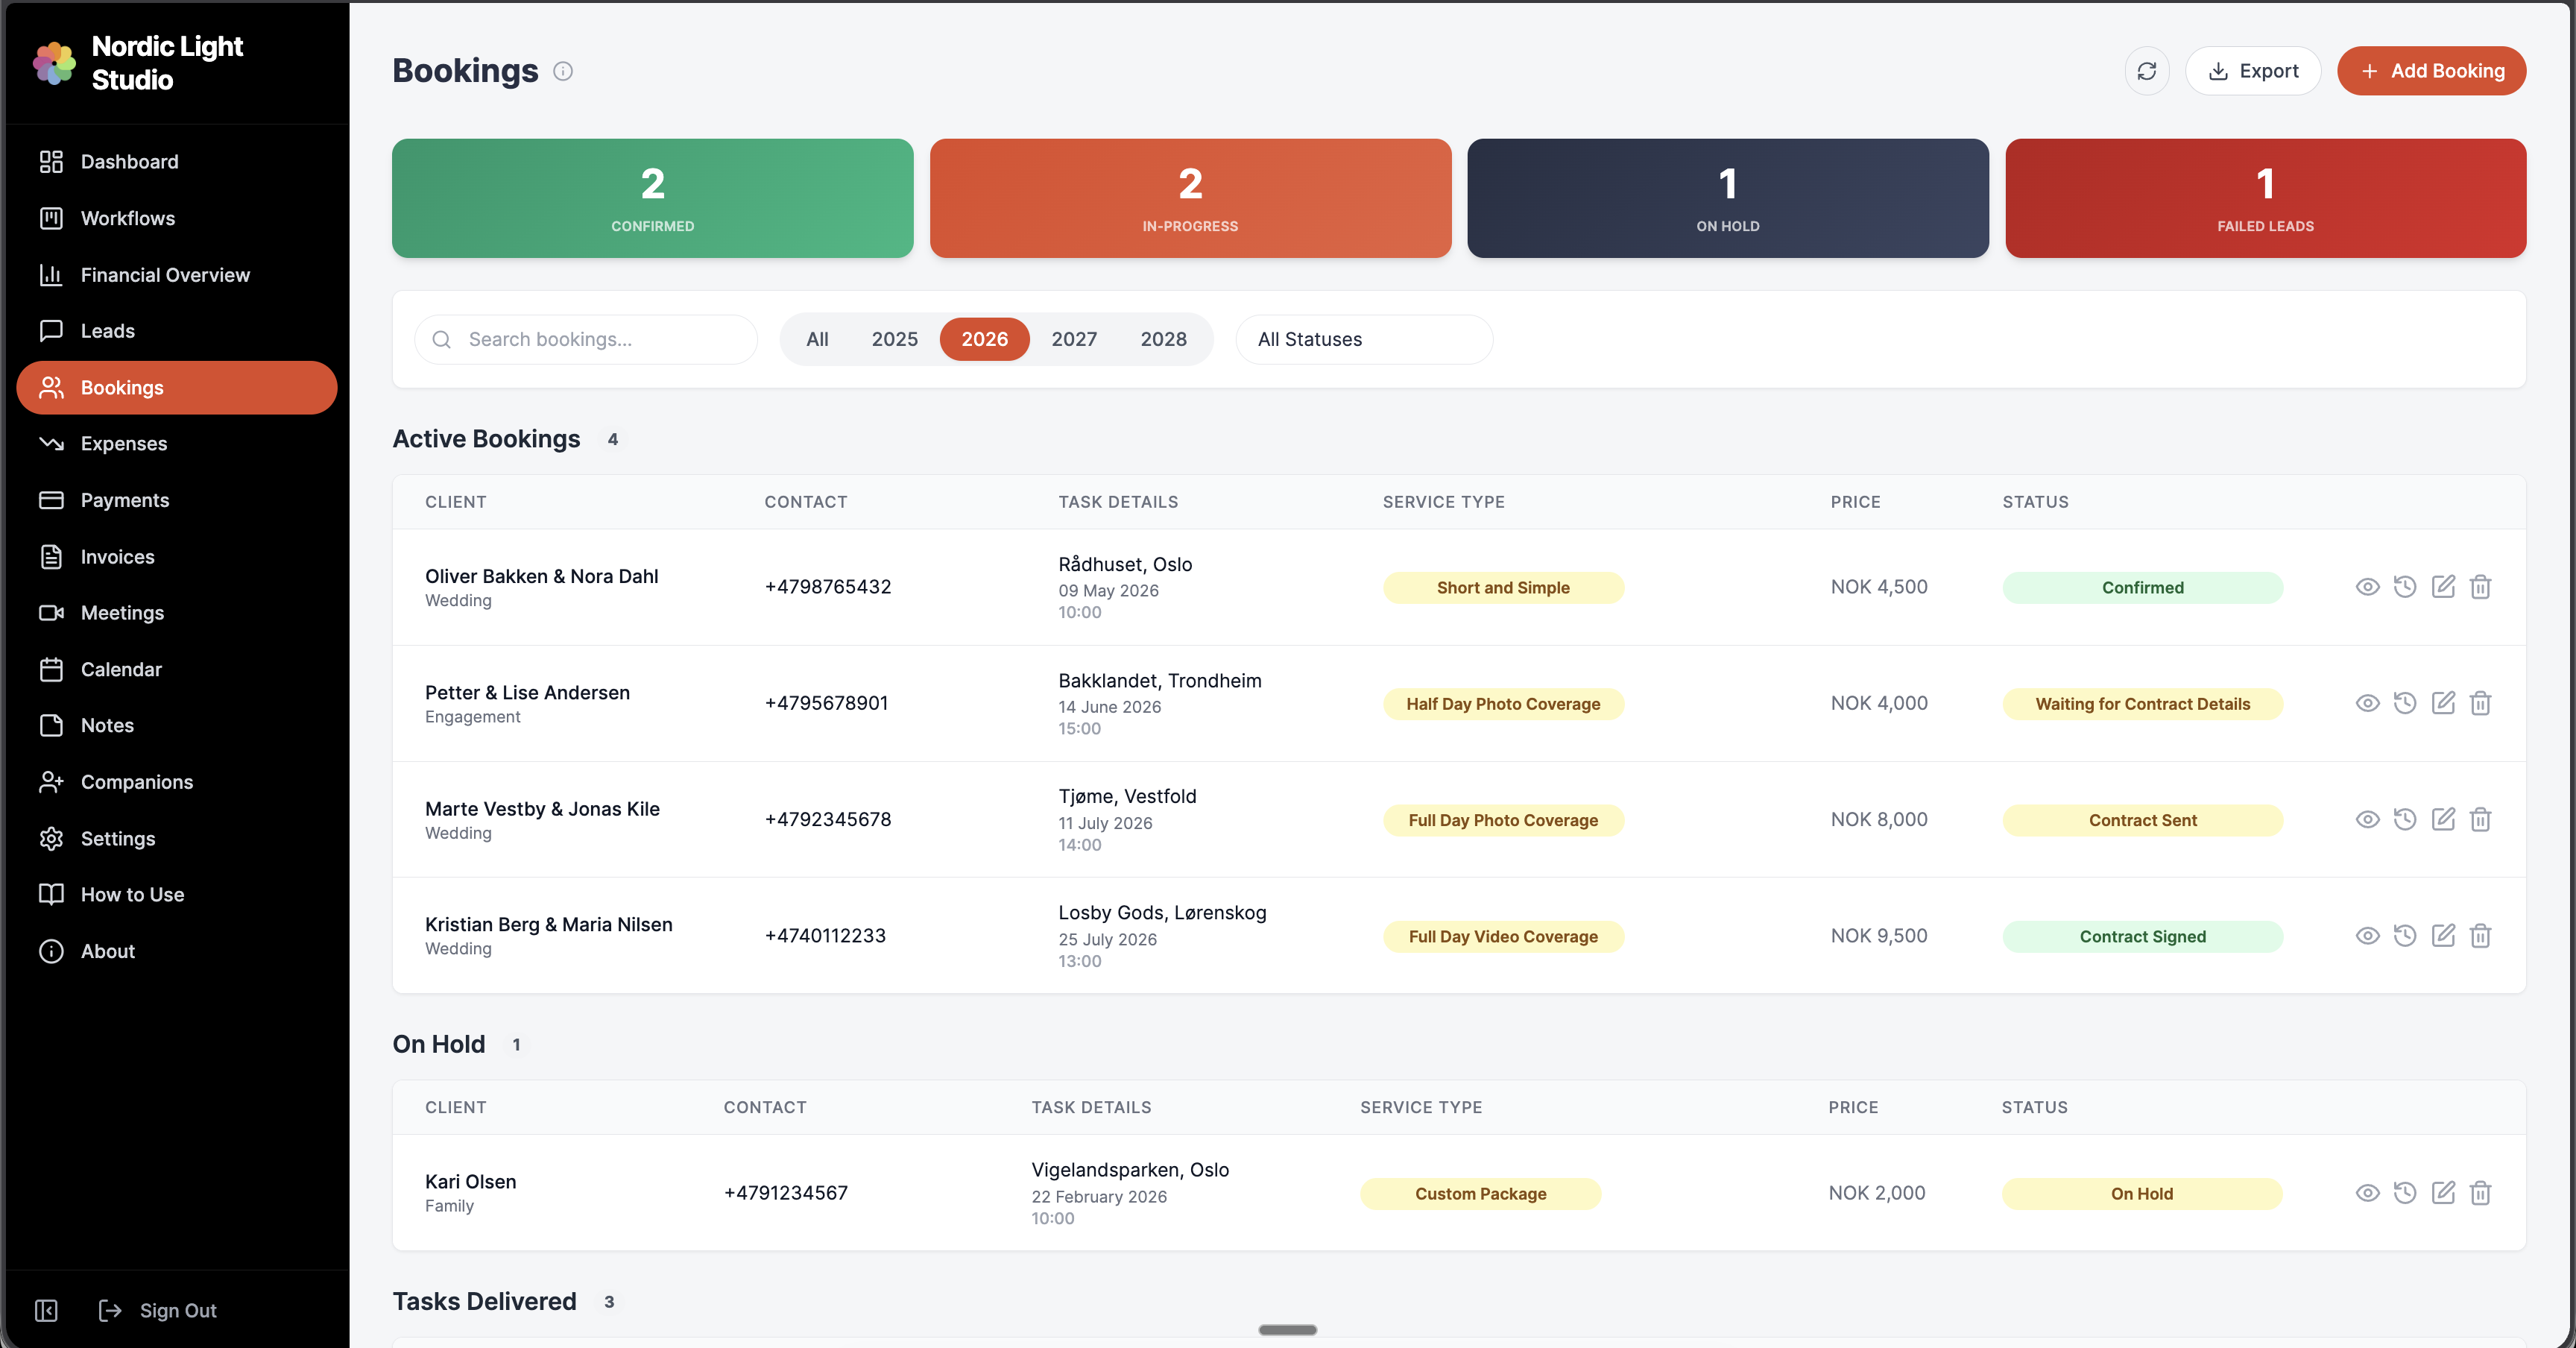The height and width of the screenshot is (1348, 2576).
Task: Collapse the sidebar panel icon
Action: click(46, 1310)
